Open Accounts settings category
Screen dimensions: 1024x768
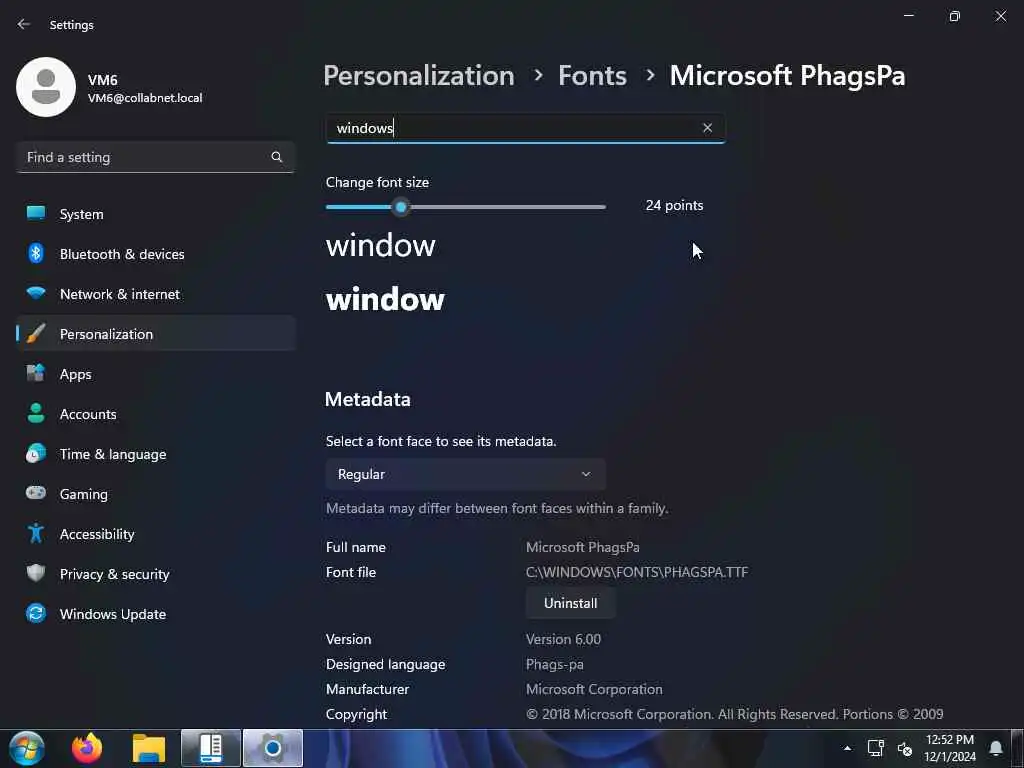click(x=155, y=414)
